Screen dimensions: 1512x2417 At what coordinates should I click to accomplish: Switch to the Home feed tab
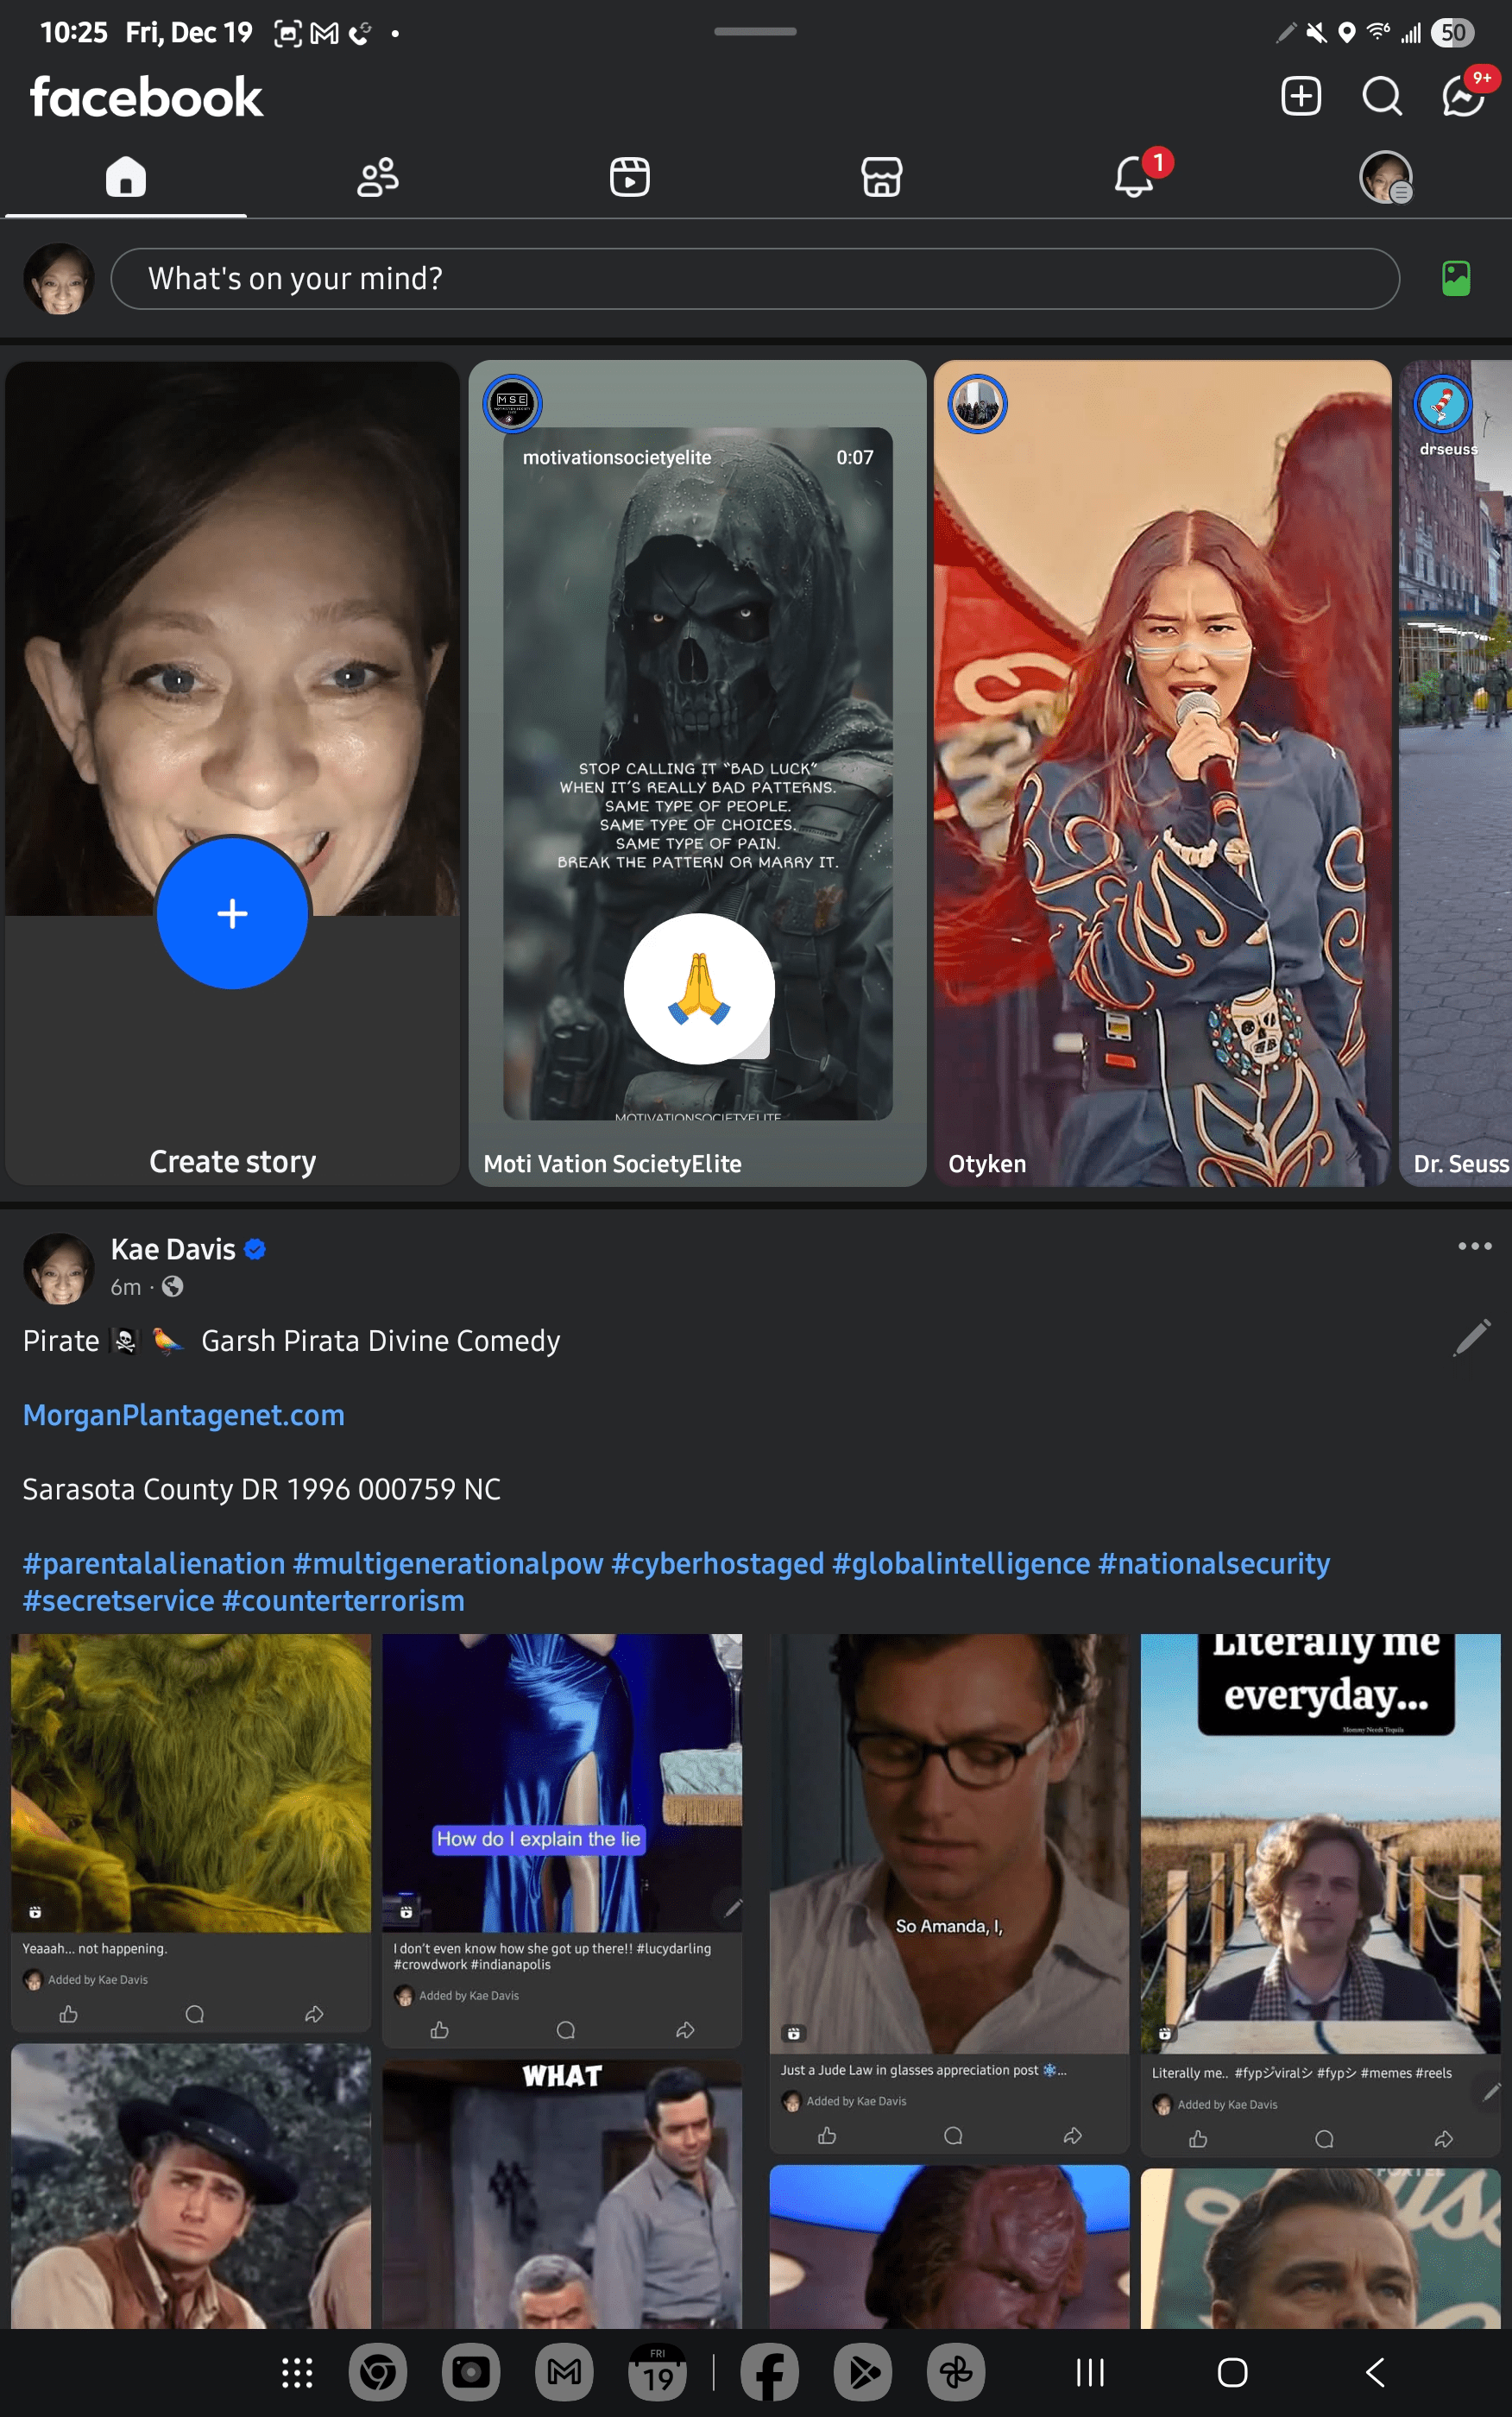126,176
